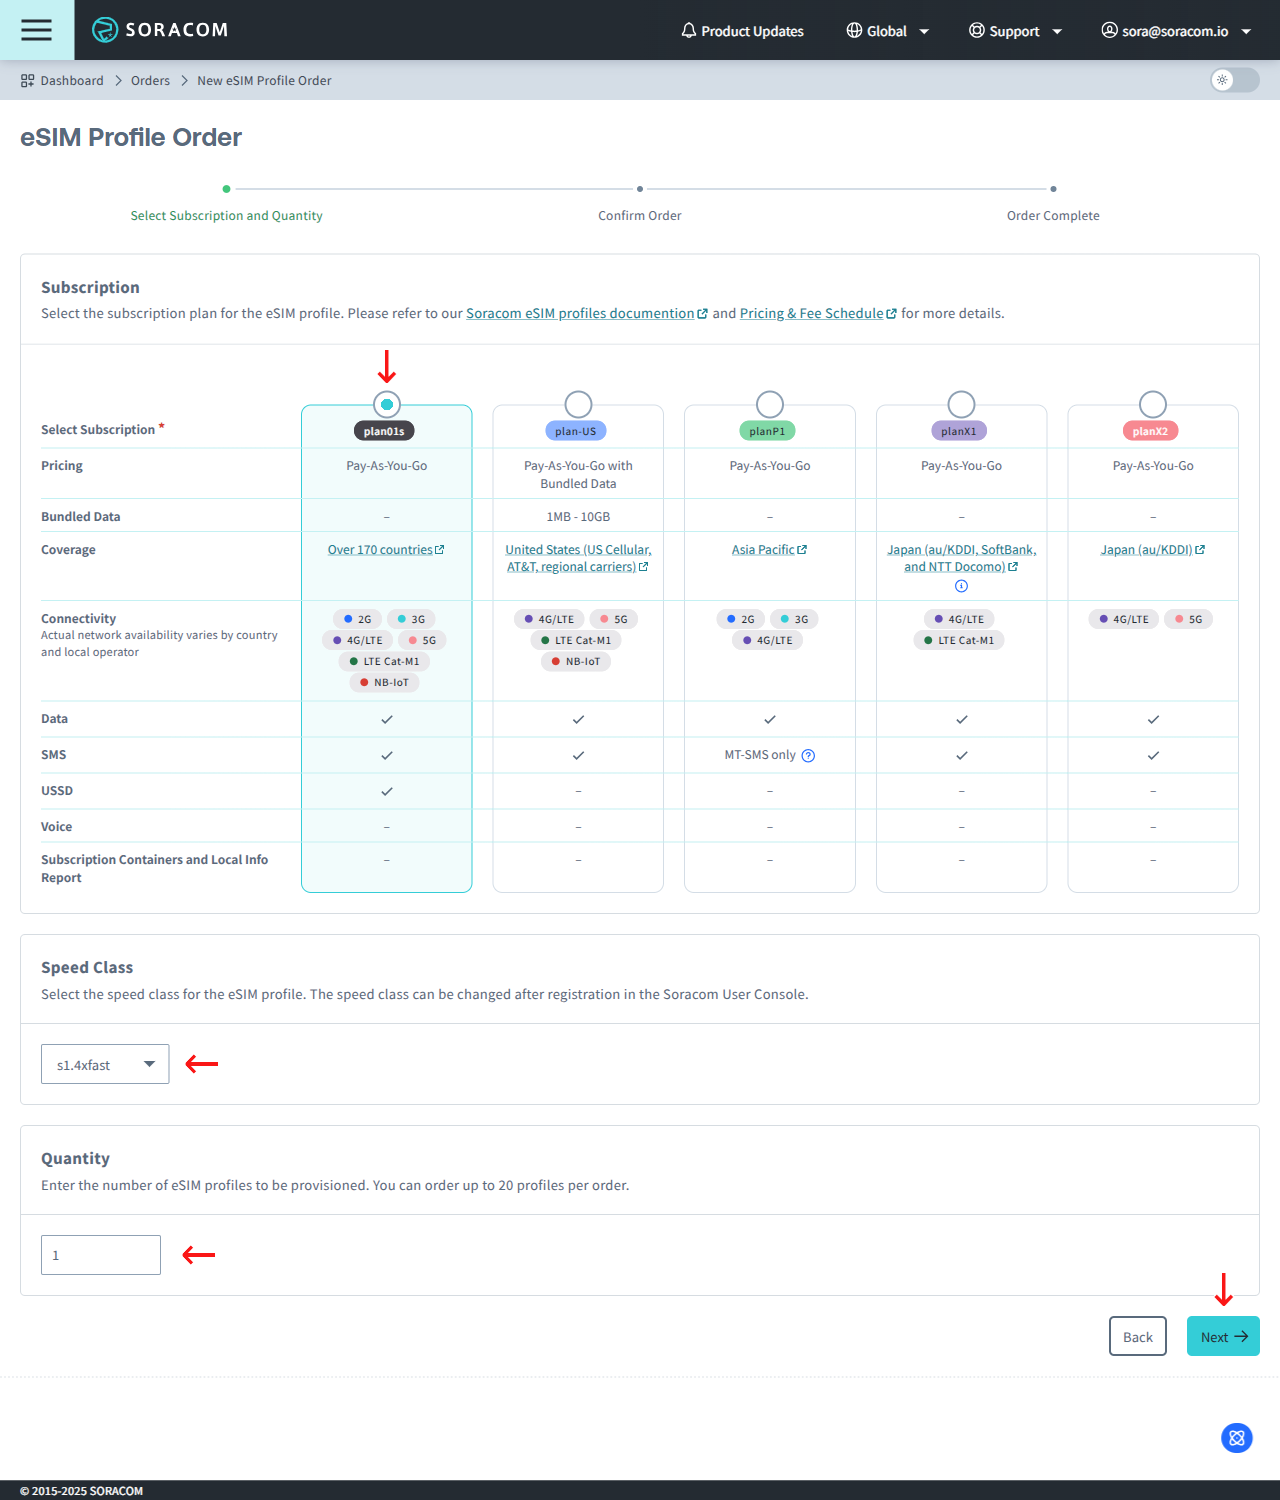
Task: Select the plan-US subscription plan
Action: tap(577, 404)
